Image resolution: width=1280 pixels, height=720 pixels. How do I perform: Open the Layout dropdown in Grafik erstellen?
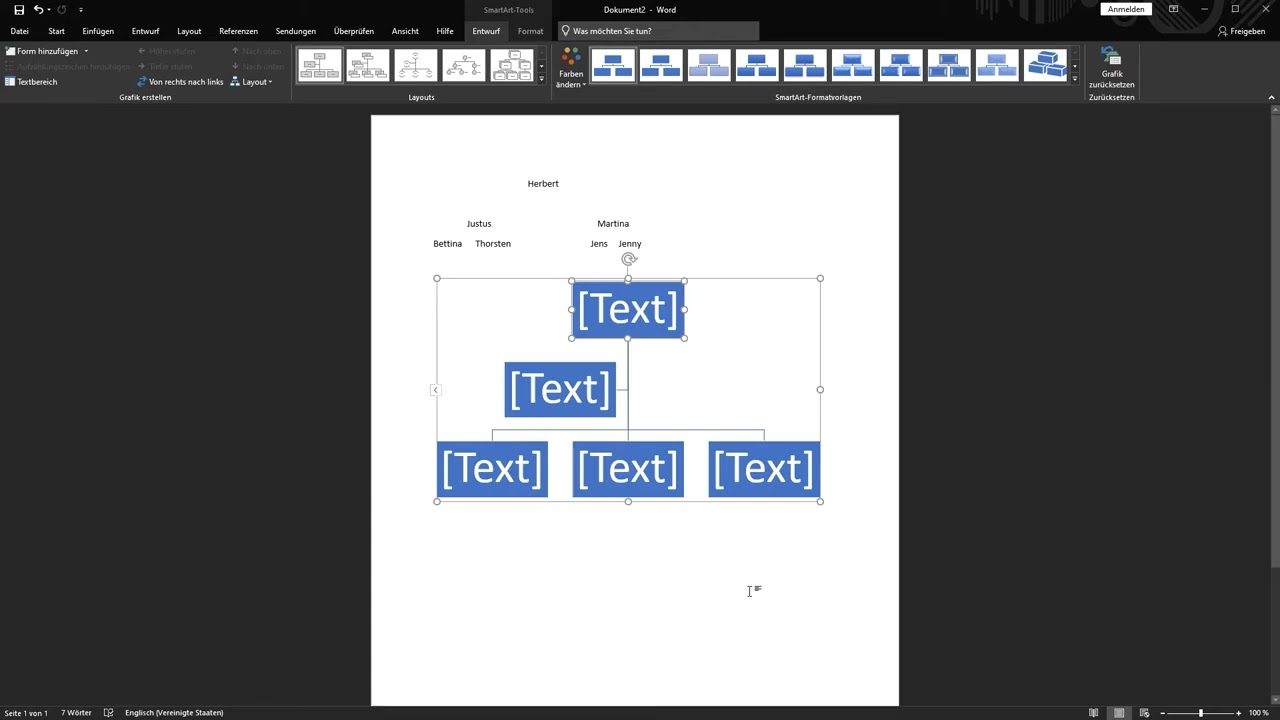pyautogui.click(x=251, y=82)
